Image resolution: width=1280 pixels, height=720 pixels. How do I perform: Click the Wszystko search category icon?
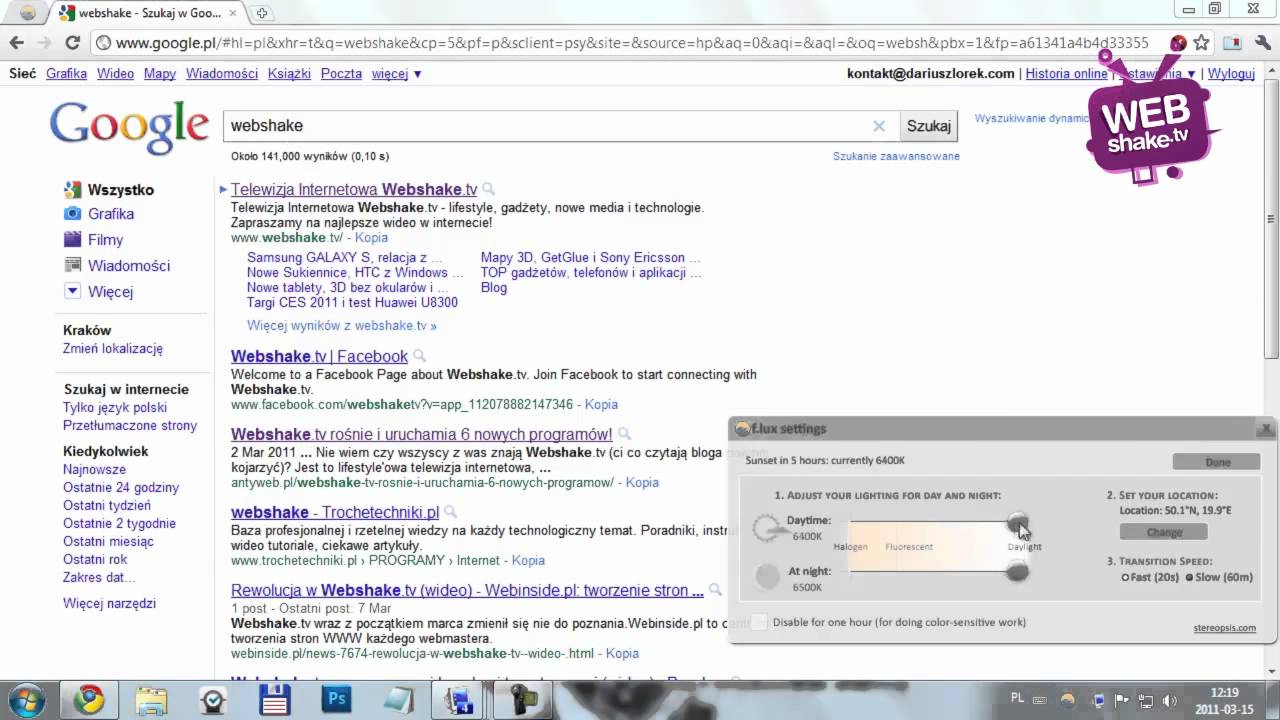tap(72, 190)
